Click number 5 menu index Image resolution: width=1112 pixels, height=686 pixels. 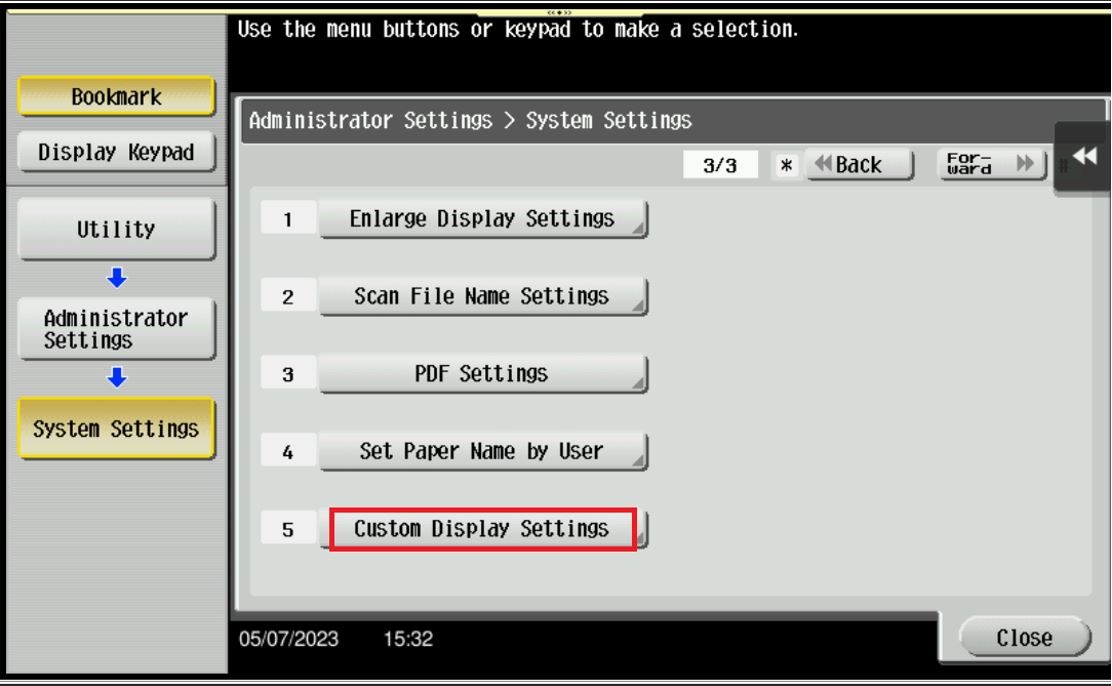pyautogui.click(x=288, y=529)
